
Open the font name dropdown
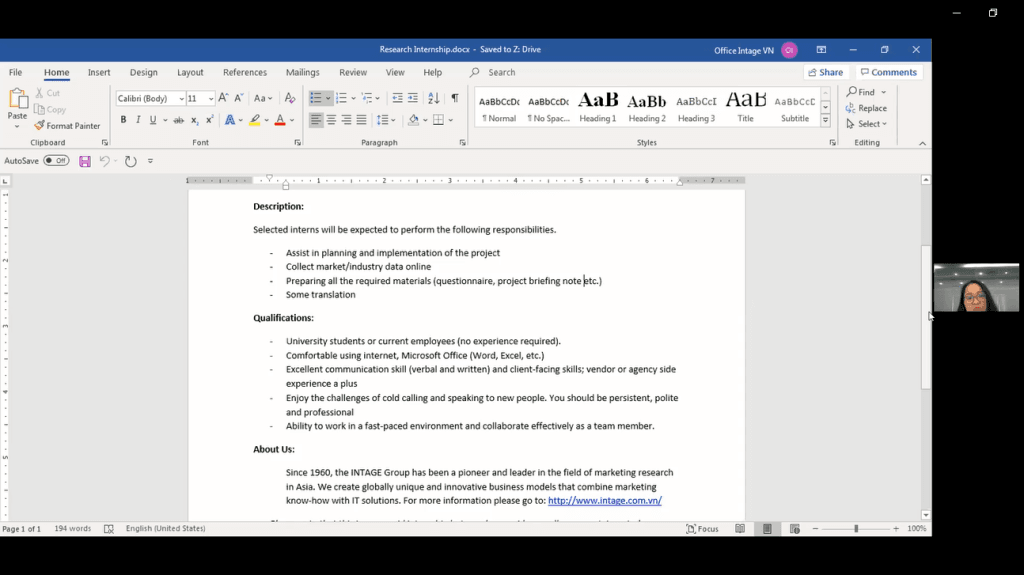pyautogui.click(x=182, y=99)
